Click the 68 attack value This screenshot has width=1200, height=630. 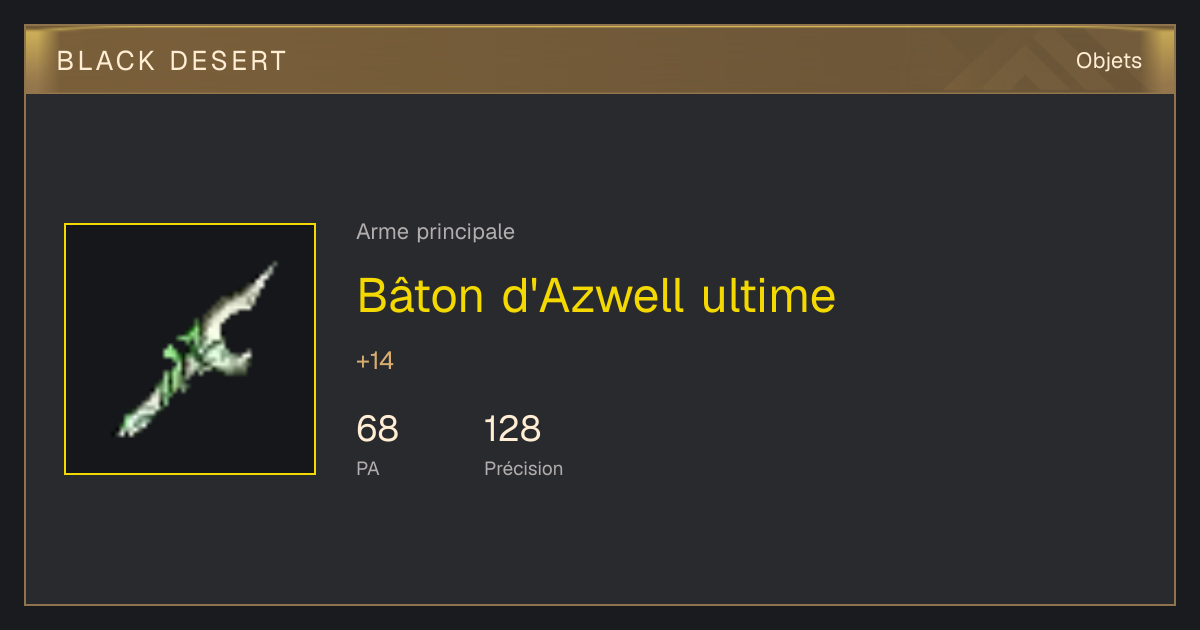pos(377,429)
